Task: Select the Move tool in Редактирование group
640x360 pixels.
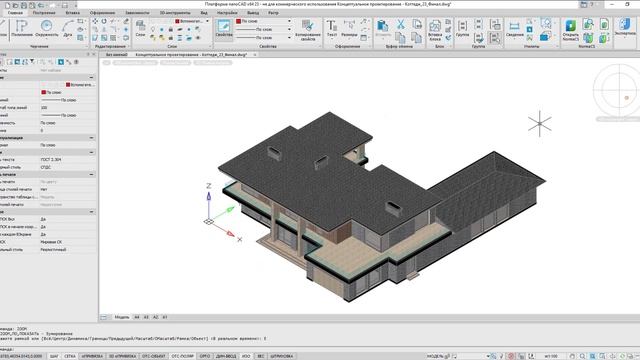Action: 95,21
